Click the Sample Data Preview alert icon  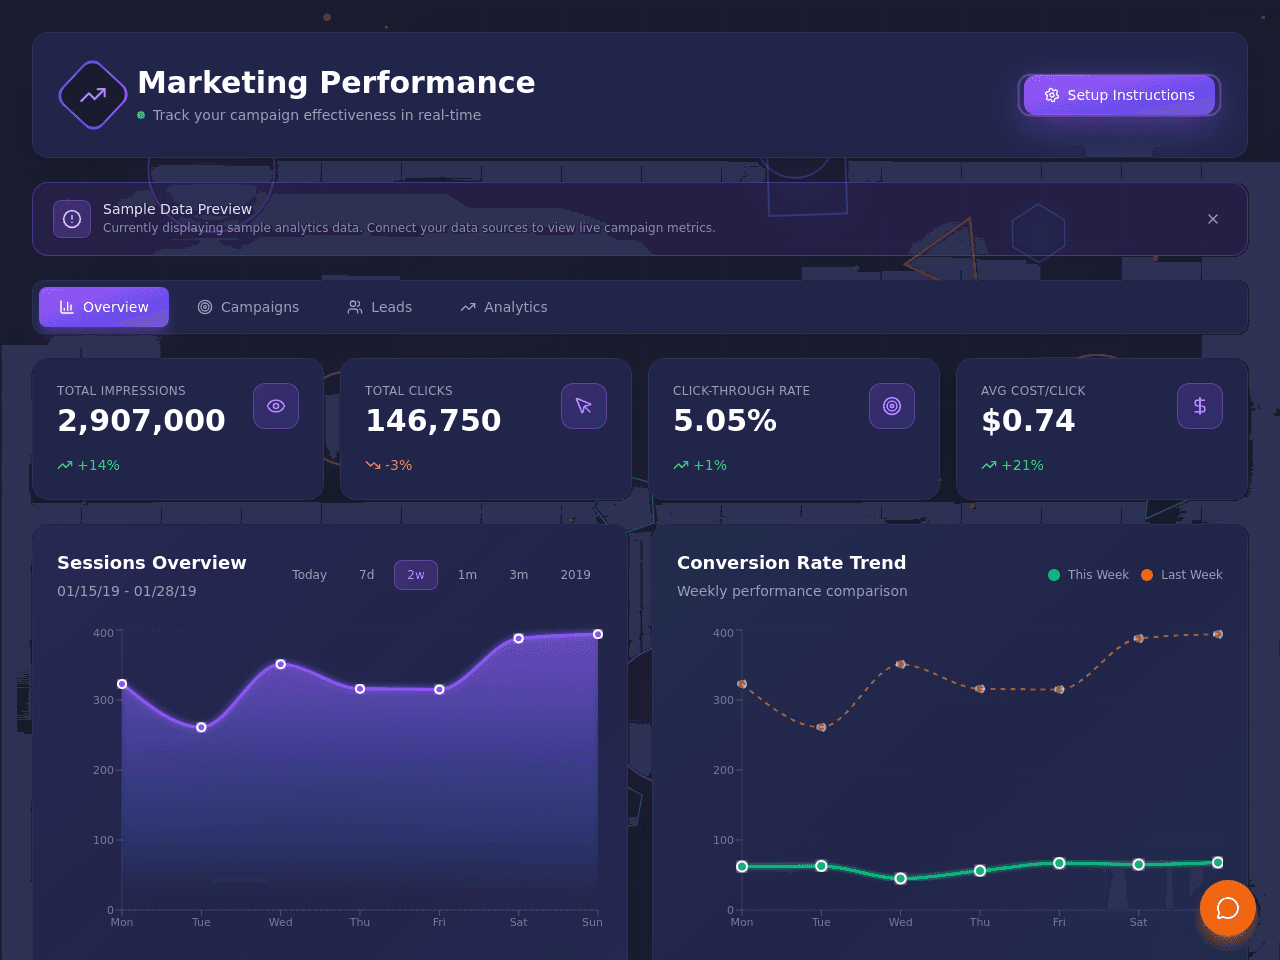coord(72,219)
